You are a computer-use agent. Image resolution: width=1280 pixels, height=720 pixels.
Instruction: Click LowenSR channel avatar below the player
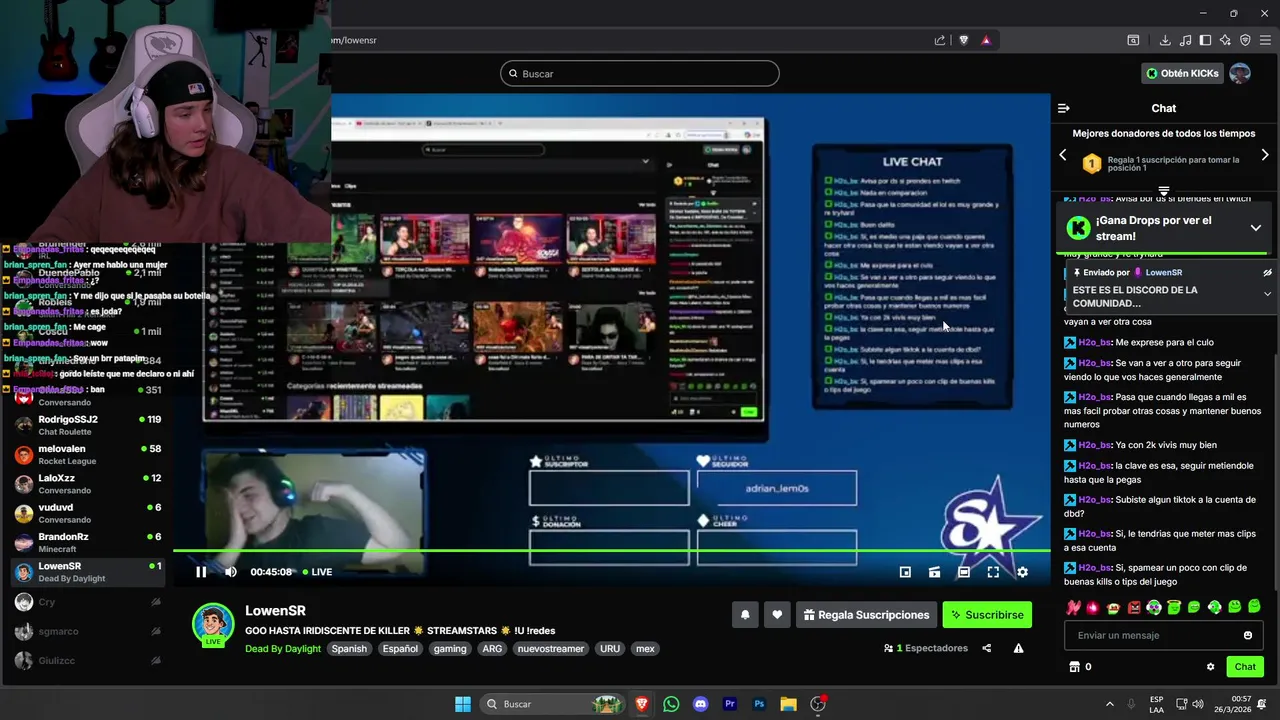point(213,624)
